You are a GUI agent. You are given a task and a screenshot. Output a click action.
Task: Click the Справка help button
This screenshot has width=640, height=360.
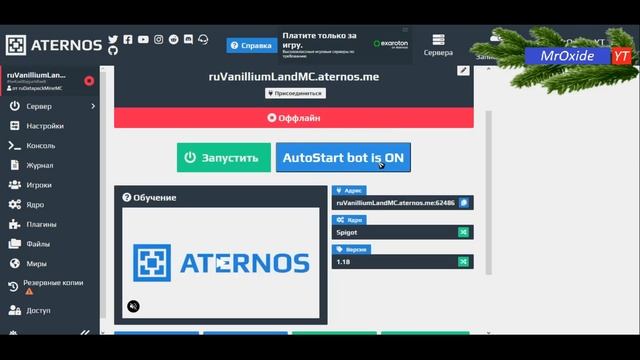tap(251, 45)
